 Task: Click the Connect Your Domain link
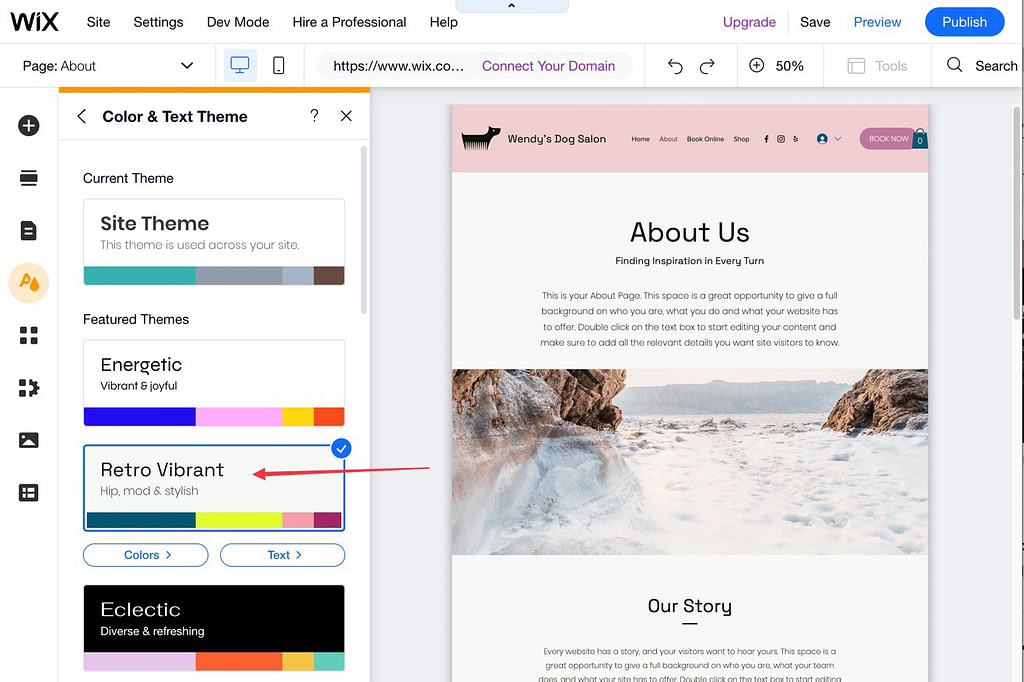[548, 65]
